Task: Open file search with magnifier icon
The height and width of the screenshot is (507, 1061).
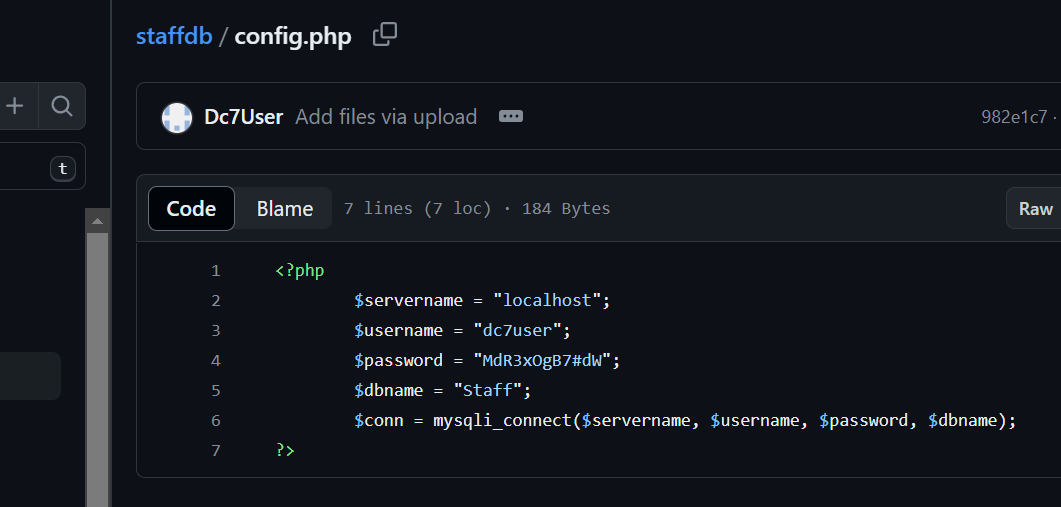Action: pos(62,106)
